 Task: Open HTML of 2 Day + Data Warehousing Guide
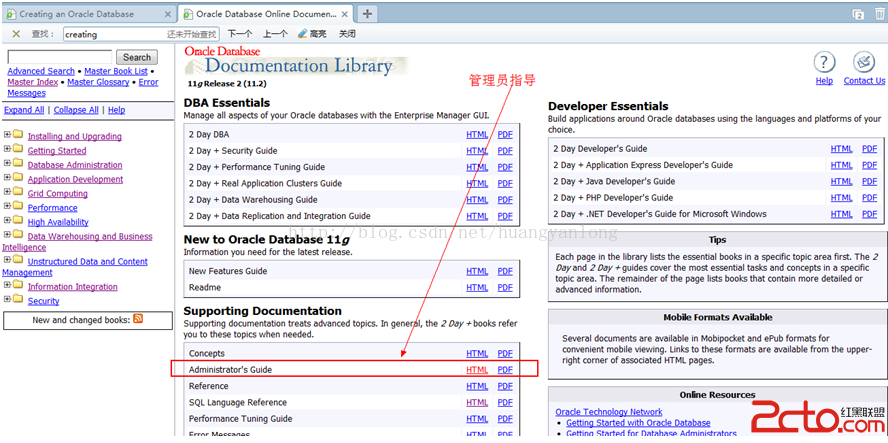pos(477,200)
